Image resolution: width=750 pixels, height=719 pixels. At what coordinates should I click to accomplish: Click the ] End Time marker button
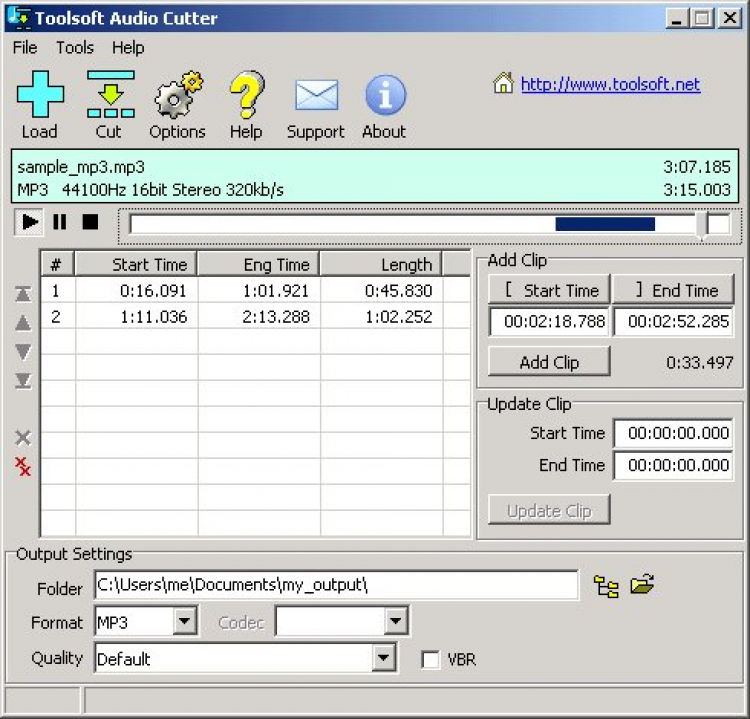point(673,289)
